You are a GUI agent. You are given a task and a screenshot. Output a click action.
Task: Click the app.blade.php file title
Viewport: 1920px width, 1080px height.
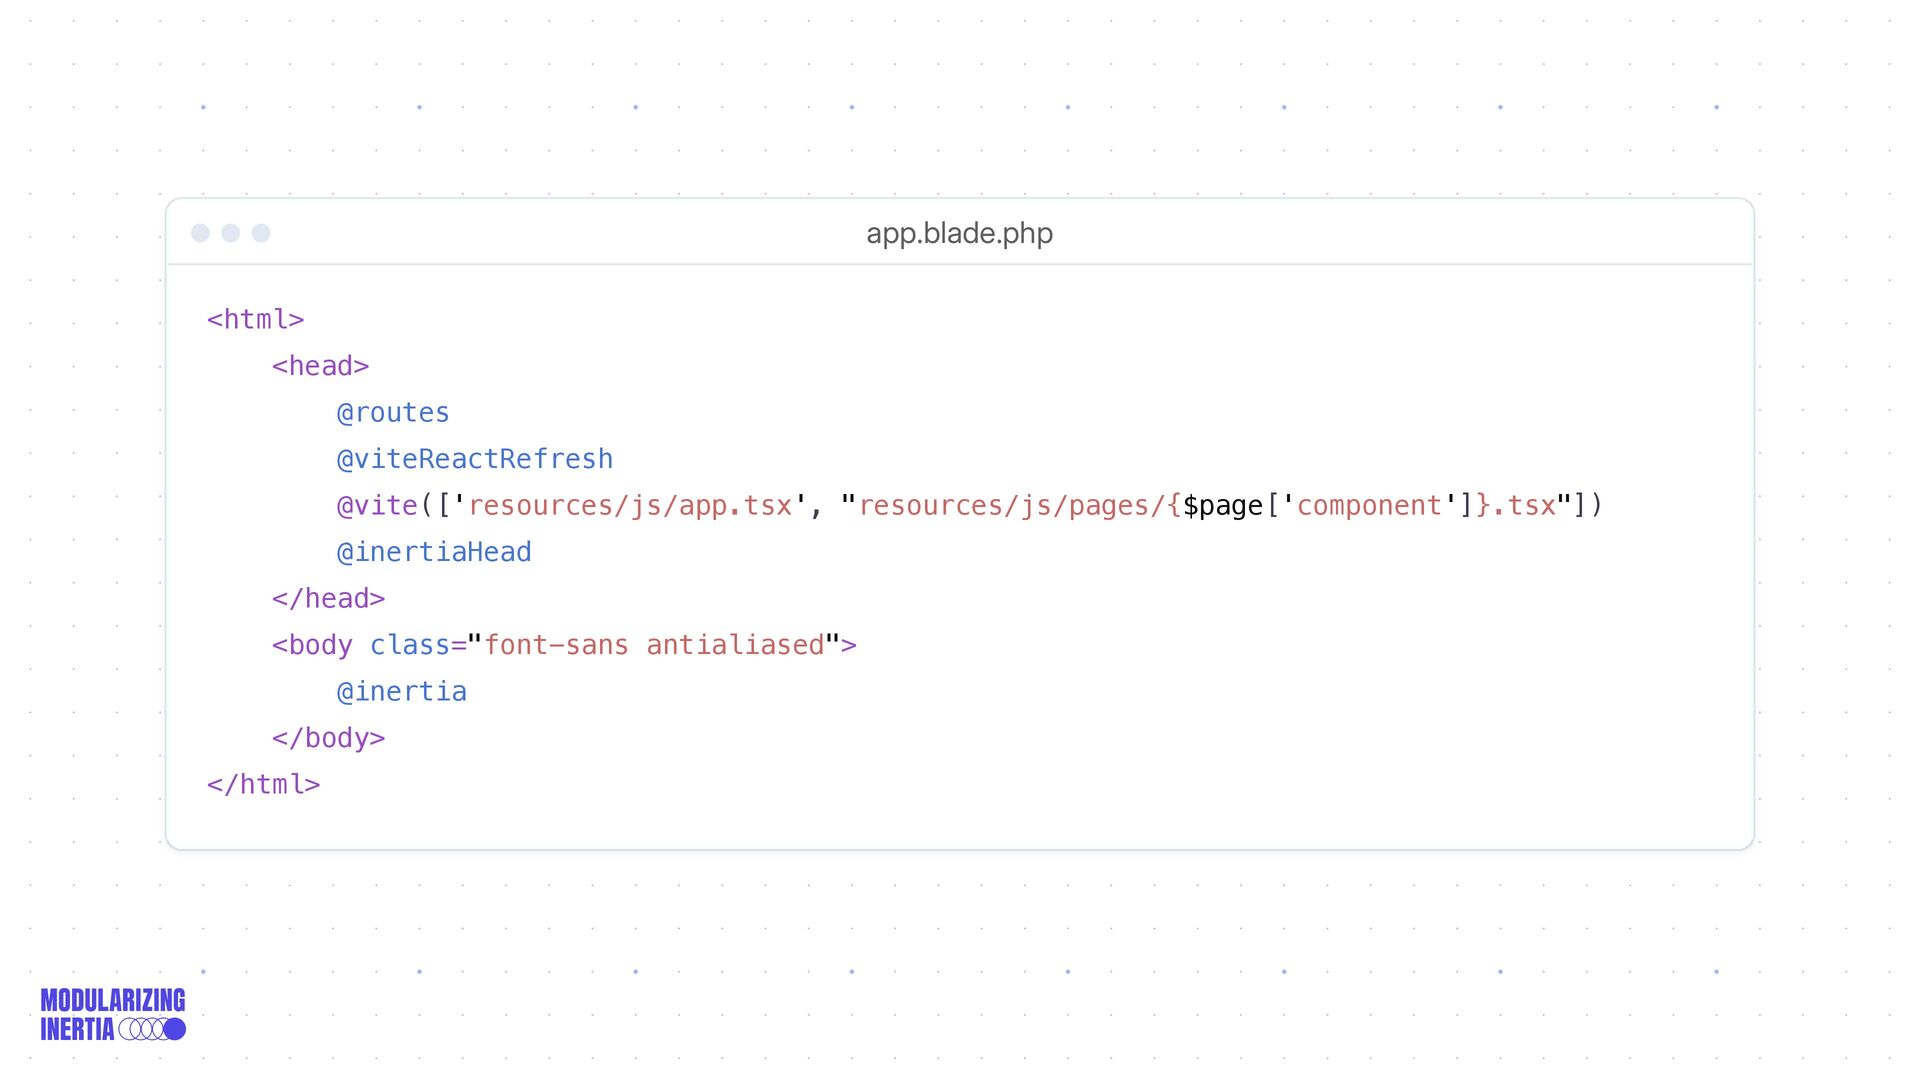tap(959, 233)
